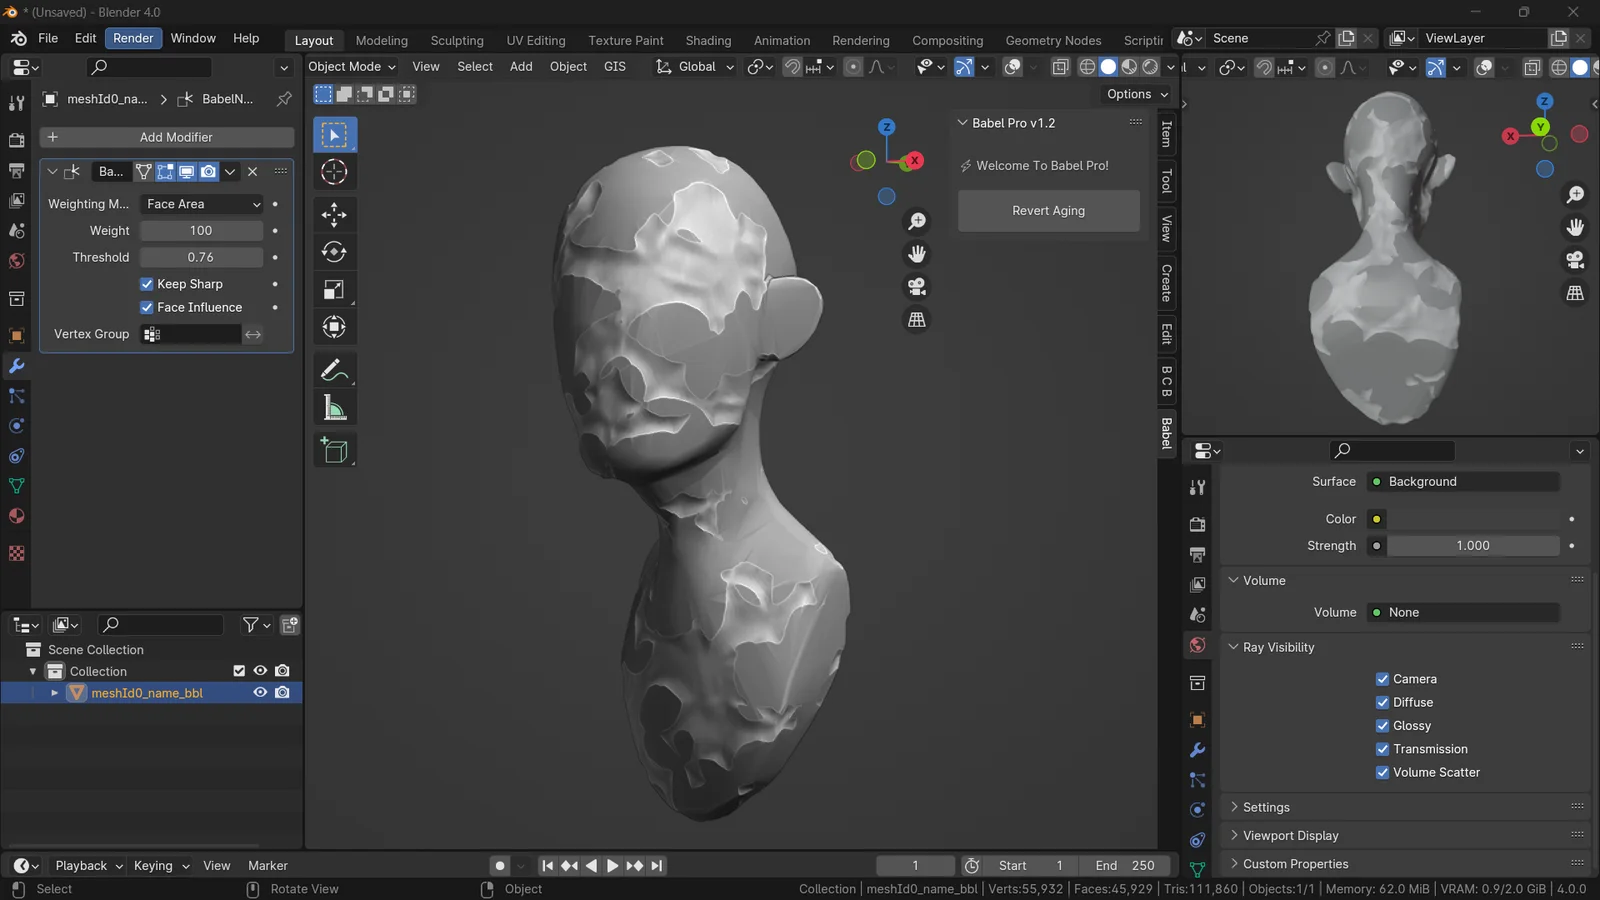The height and width of the screenshot is (900, 1600).
Task: Uncheck the Keep Sharp checkbox
Action: (147, 284)
